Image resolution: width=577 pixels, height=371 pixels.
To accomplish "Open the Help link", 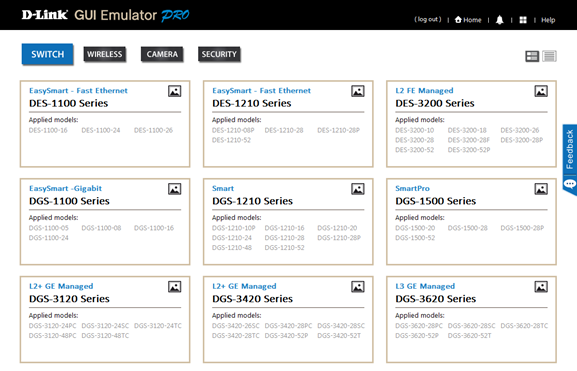I will tap(548, 20).
